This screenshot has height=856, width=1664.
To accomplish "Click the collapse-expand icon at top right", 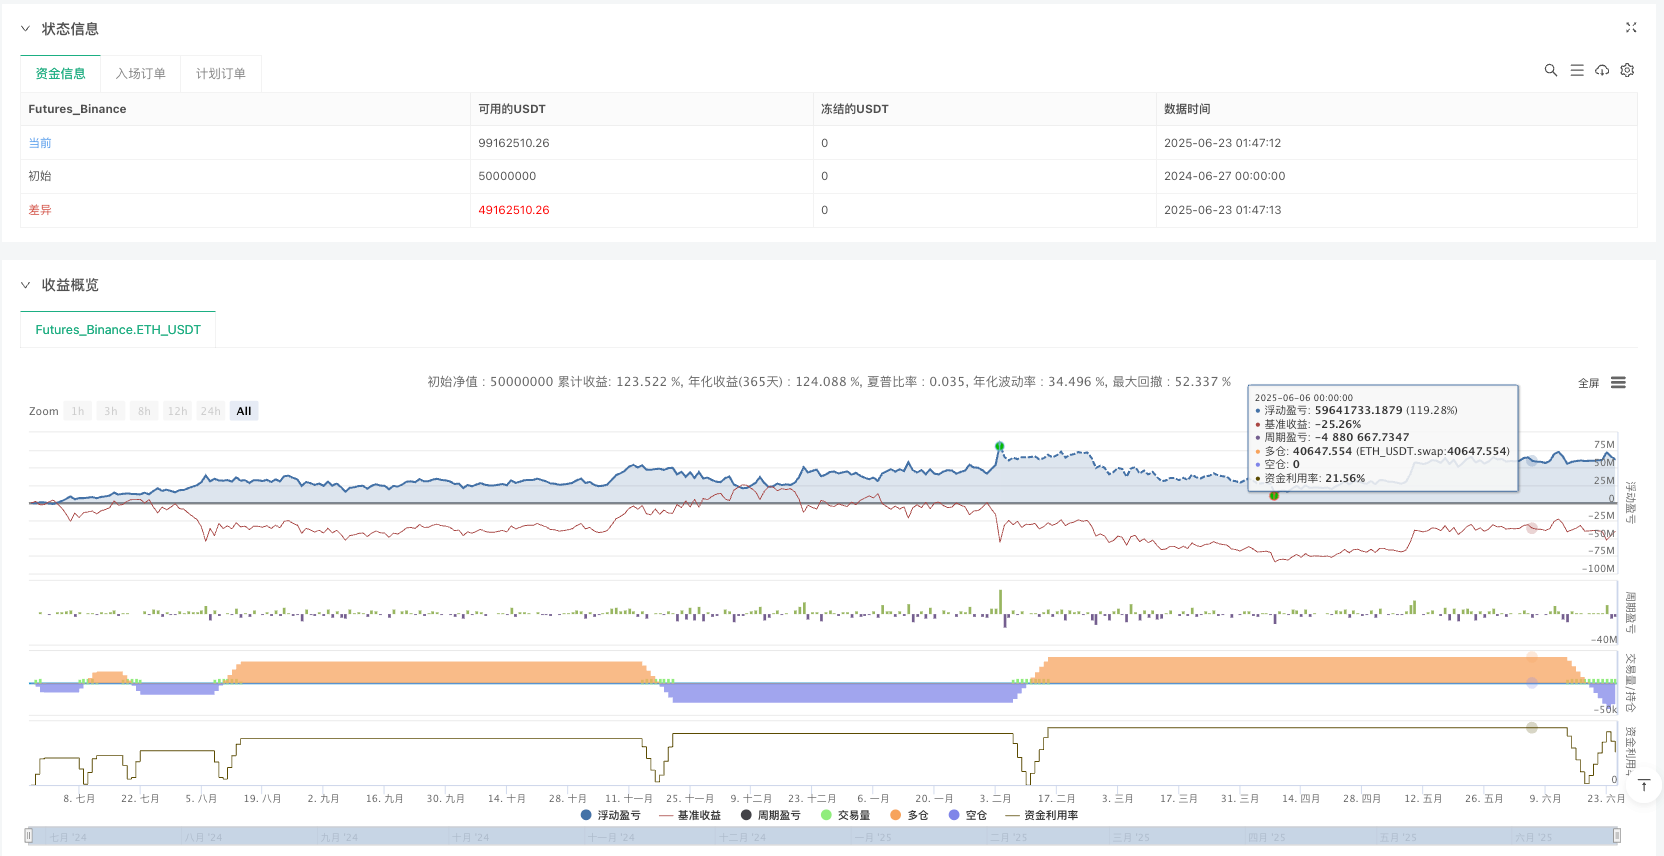I will pyautogui.click(x=1631, y=28).
